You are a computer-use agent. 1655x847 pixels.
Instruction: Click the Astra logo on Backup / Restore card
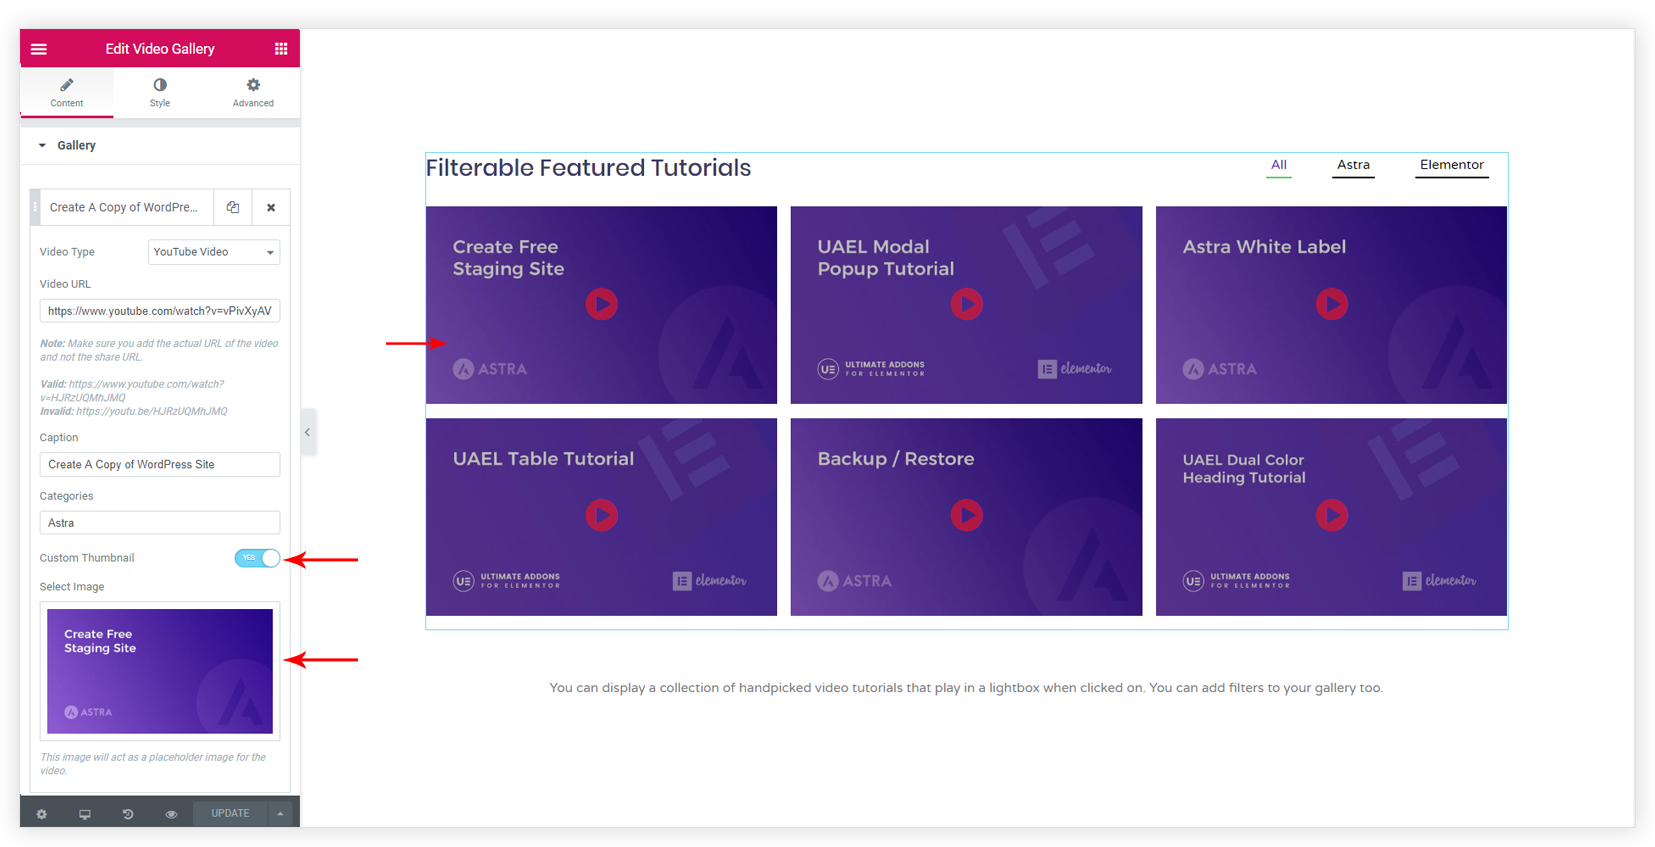pos(854,581)
